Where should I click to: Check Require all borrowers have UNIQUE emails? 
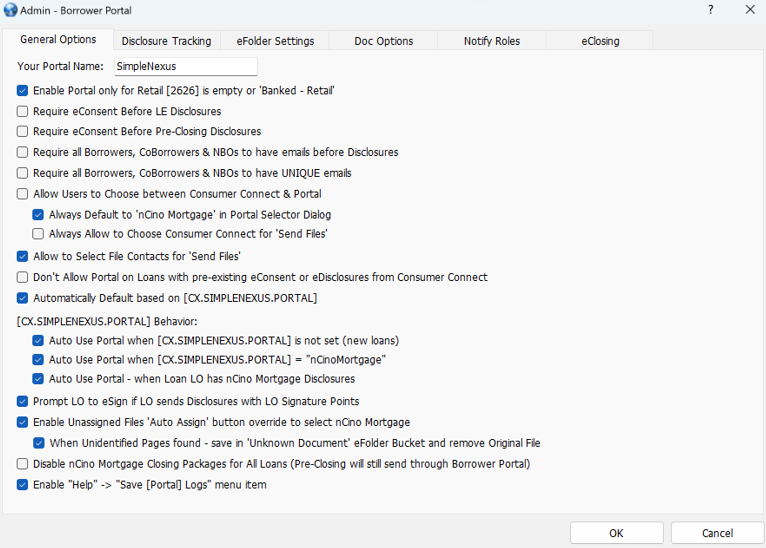[x=22, y=173]
